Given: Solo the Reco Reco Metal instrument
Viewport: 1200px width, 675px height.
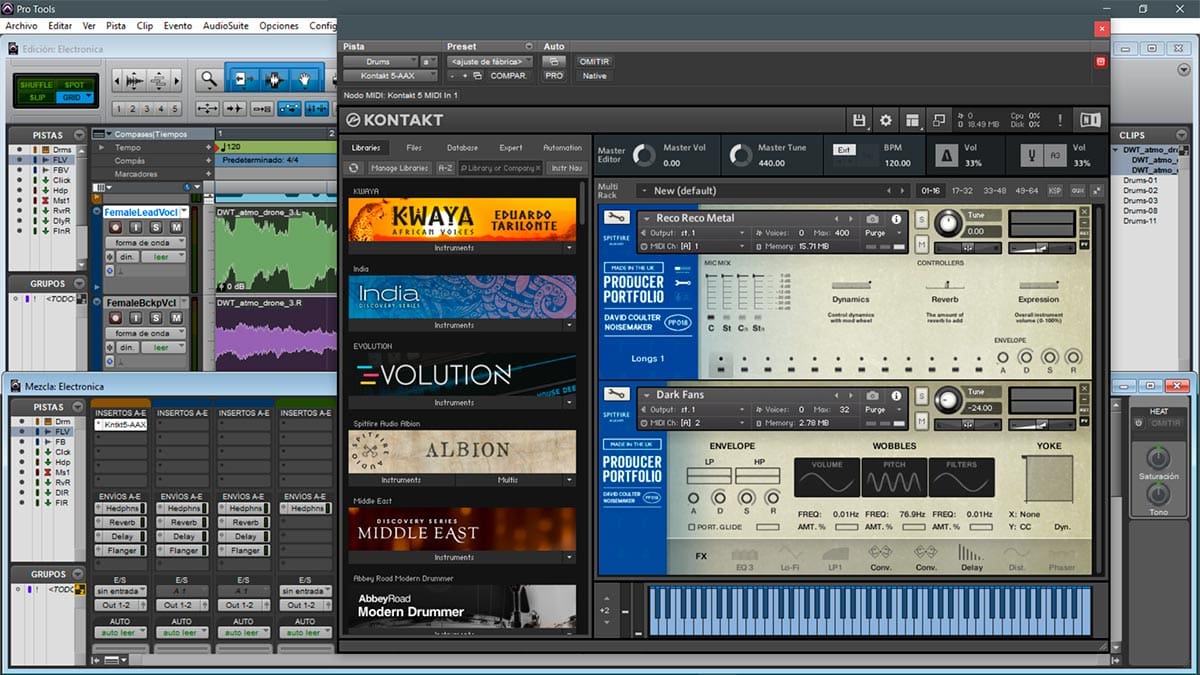Looking at the screenshot, I should point(921,220).
